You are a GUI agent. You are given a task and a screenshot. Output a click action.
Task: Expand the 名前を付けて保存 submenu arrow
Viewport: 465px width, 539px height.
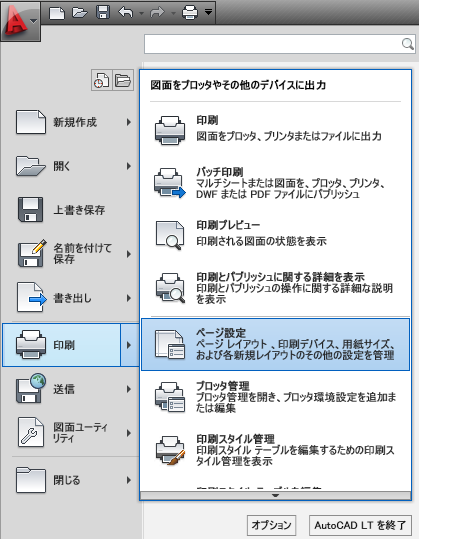point(129,254)
